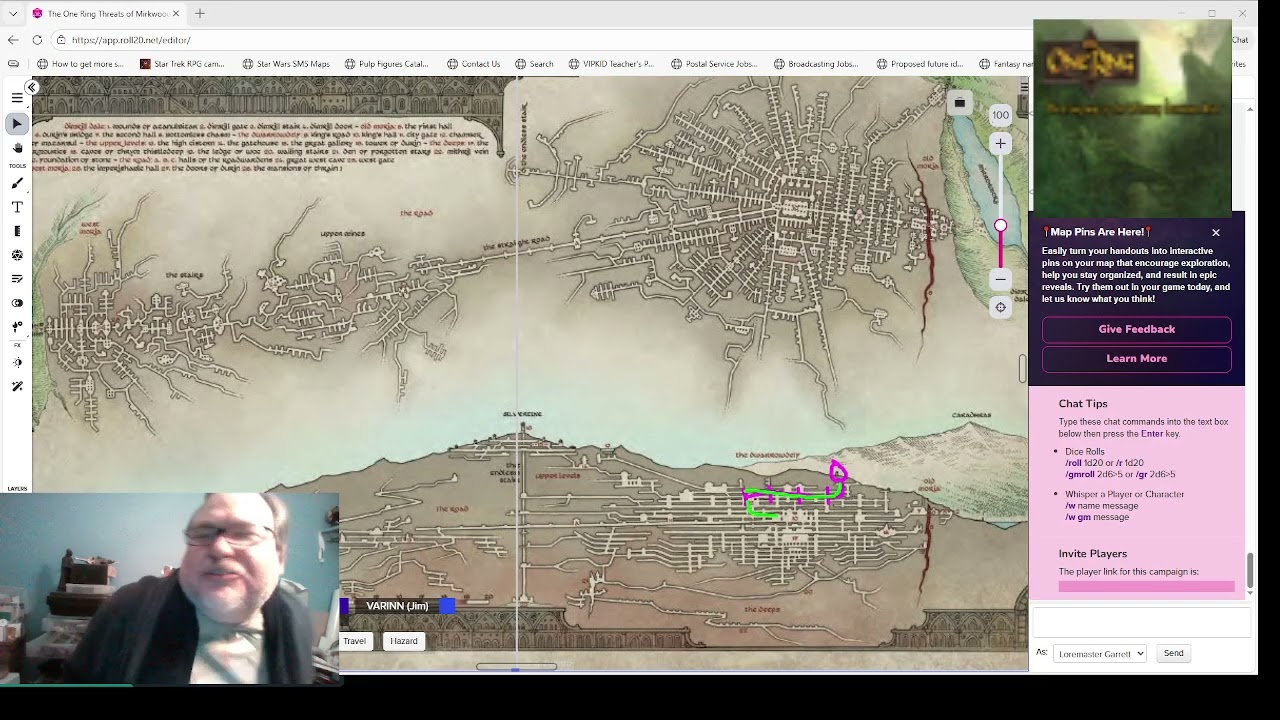Click the fit-to-screen crosshair icon

point(1000,308)
